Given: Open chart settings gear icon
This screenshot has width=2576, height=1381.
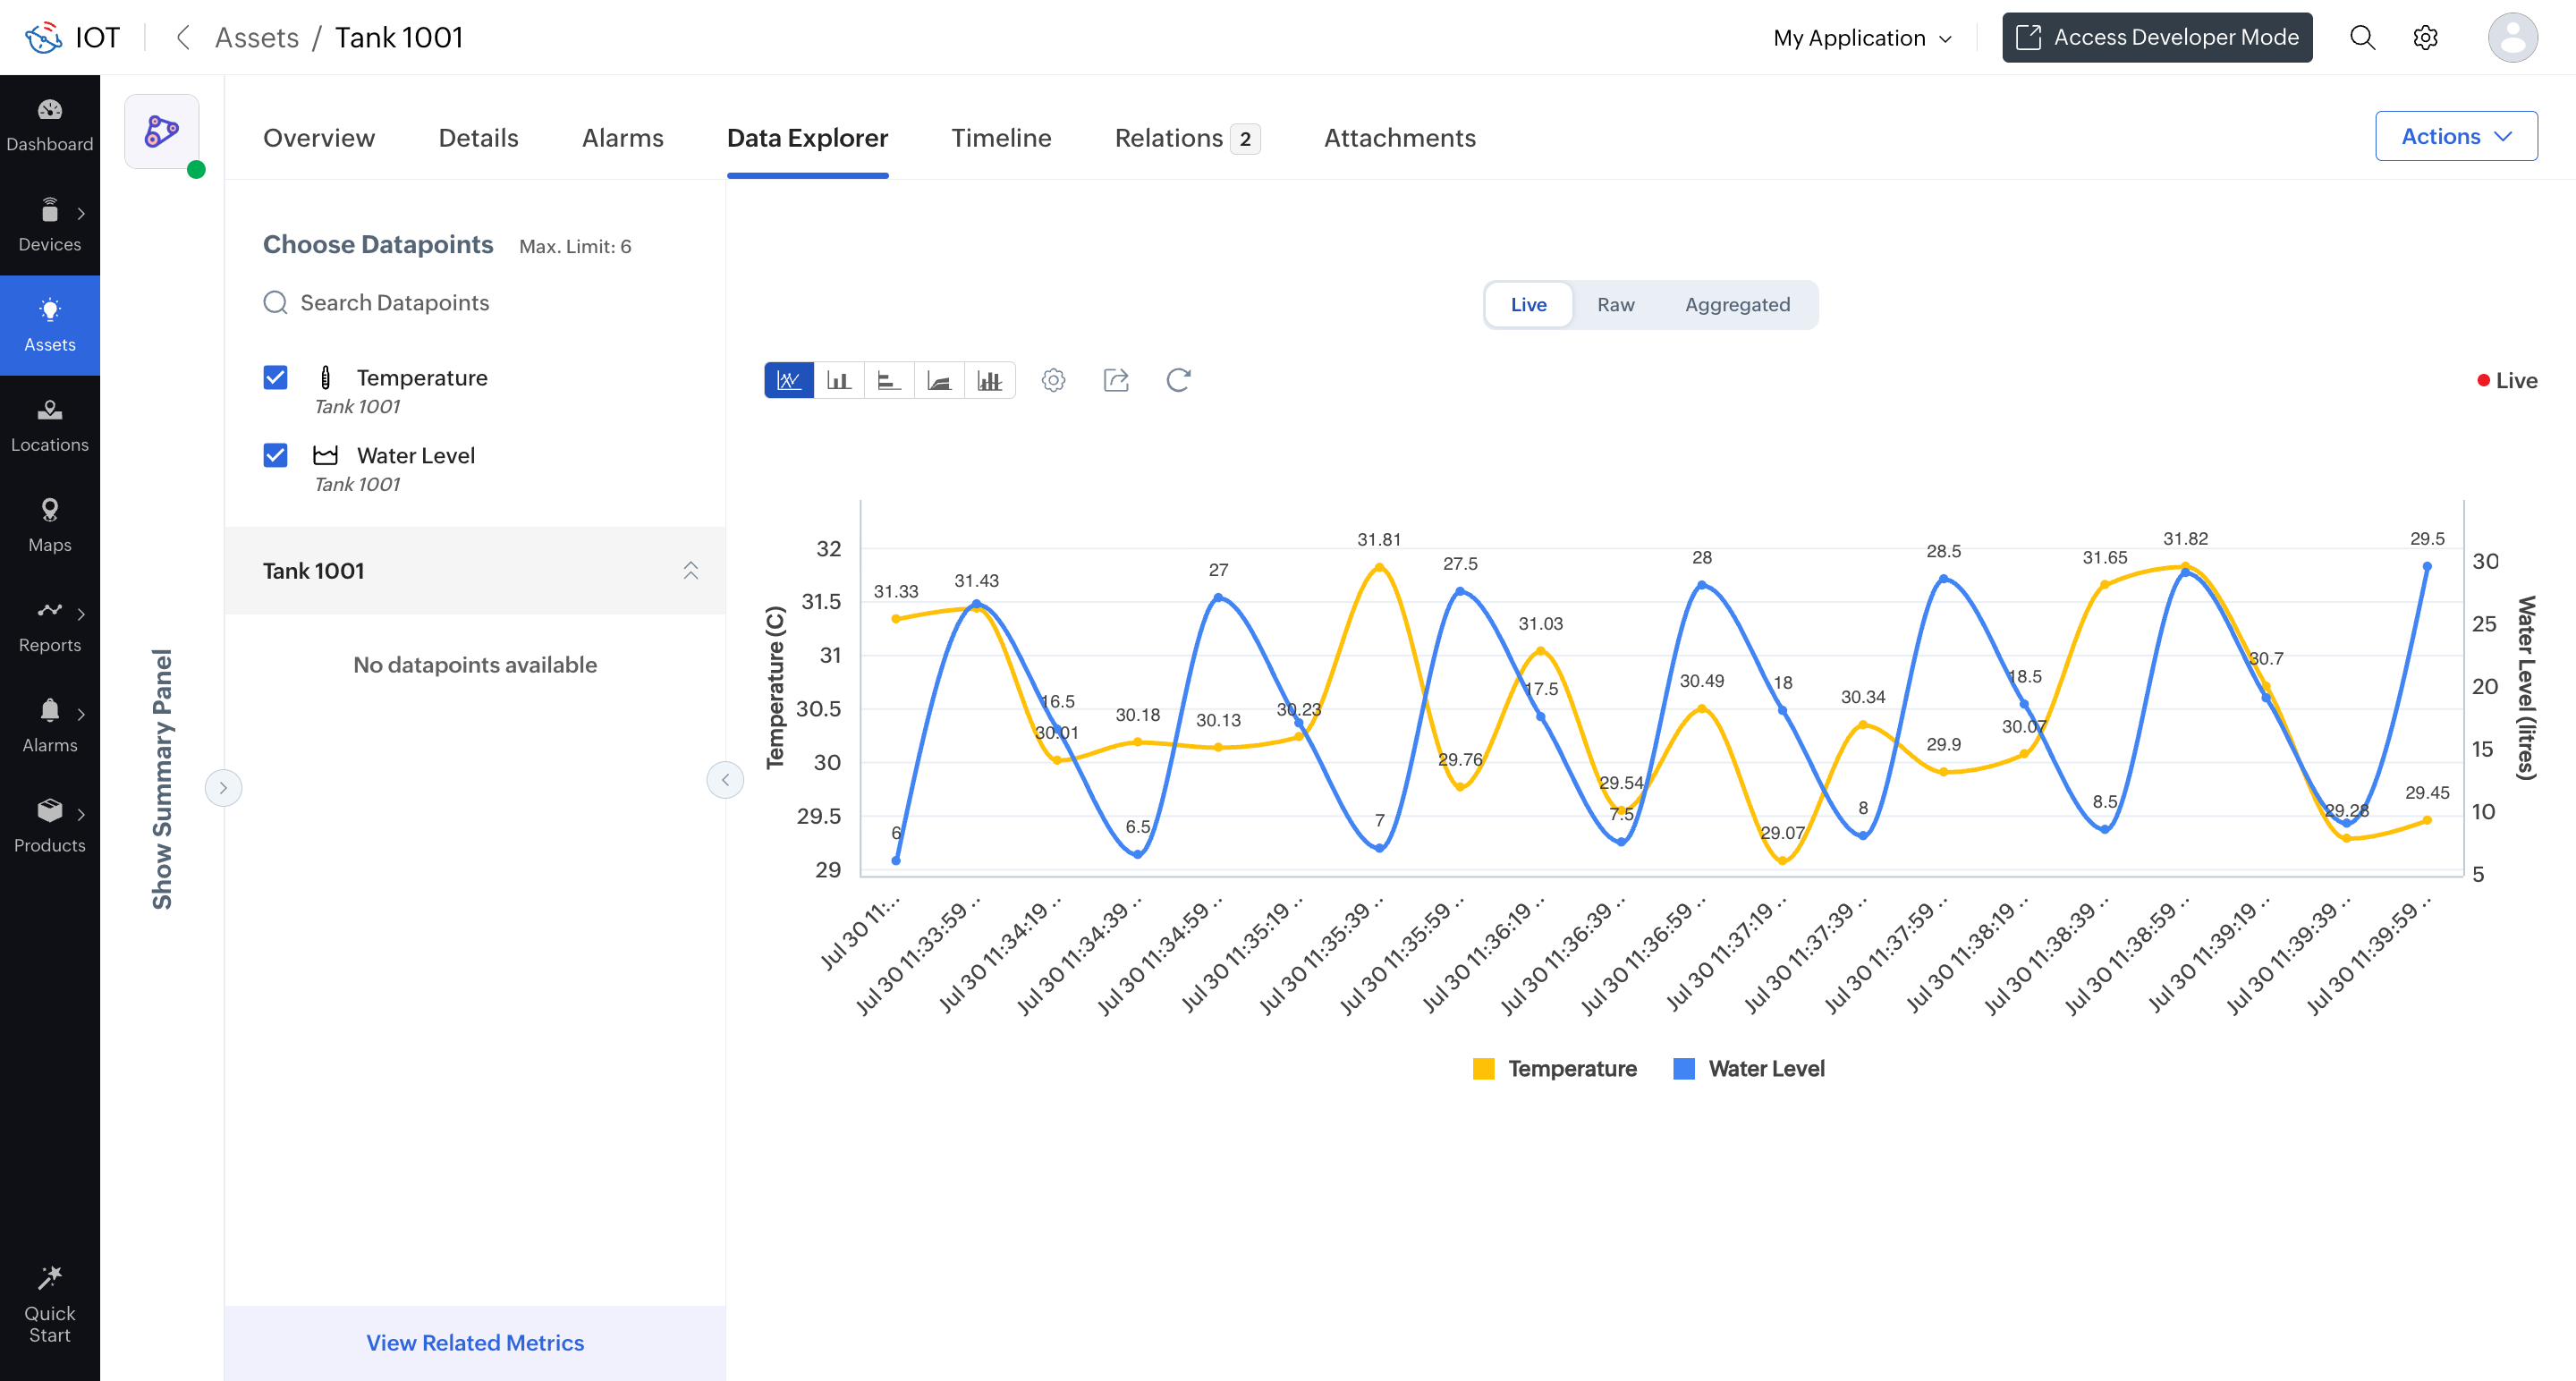Looking at the screenshot, I should (x=1053, y=380).
